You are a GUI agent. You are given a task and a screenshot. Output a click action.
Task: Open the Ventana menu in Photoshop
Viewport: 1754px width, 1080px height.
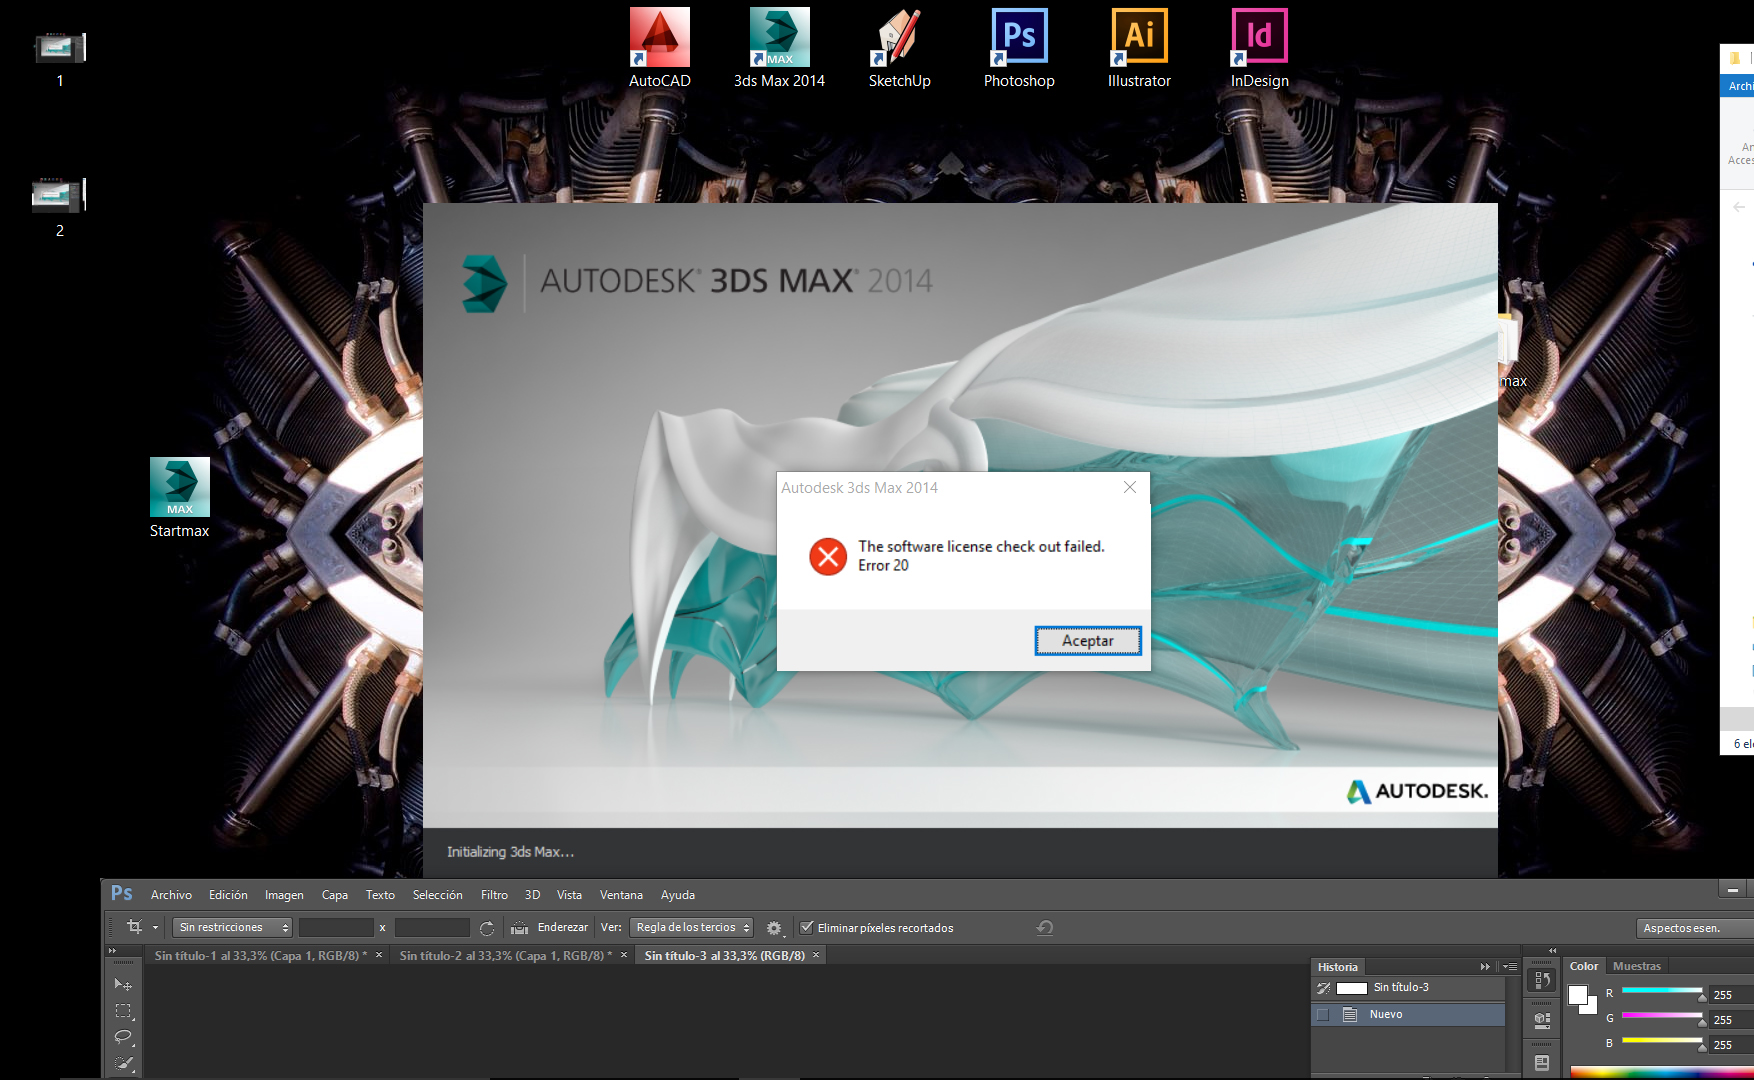click(x=621, y=895)
